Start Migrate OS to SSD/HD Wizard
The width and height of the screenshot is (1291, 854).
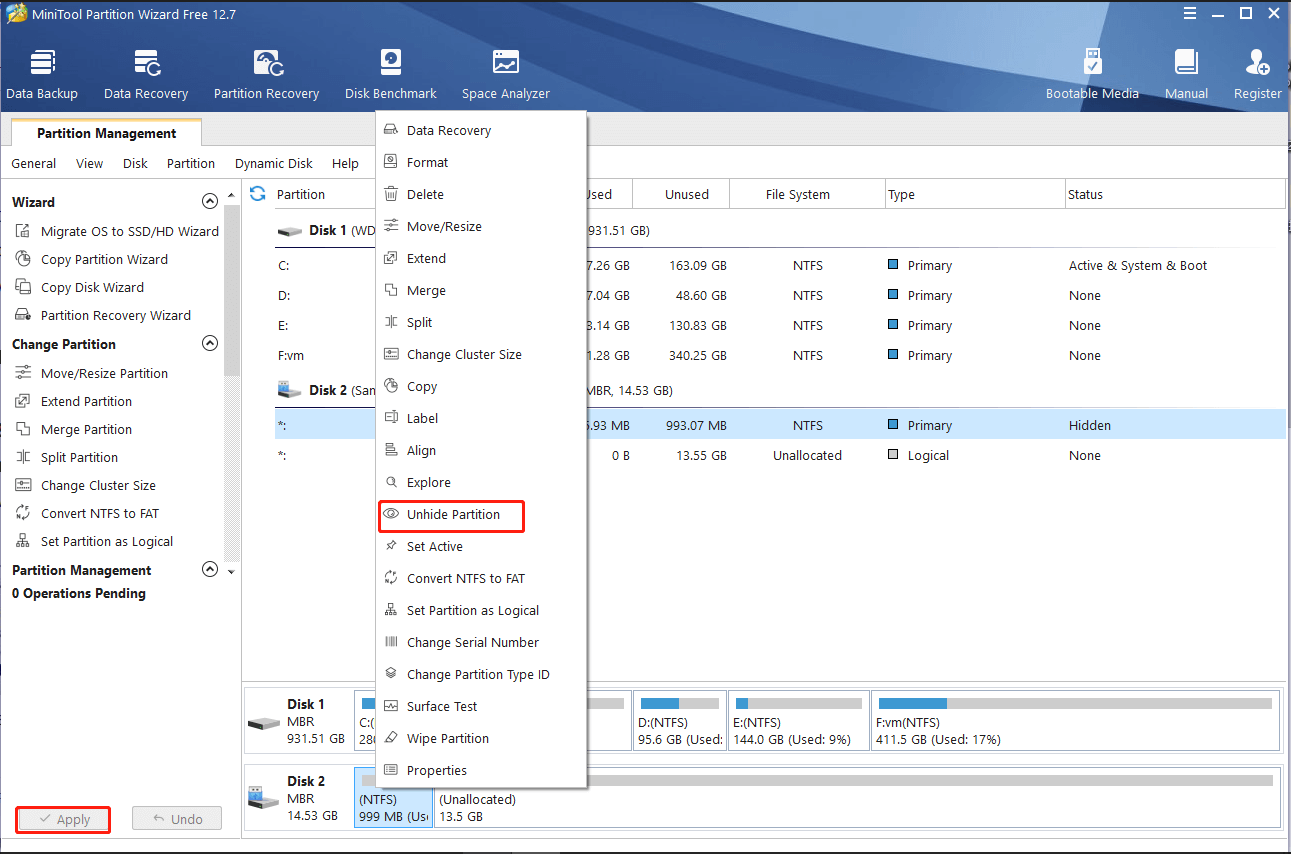[117, 231]
